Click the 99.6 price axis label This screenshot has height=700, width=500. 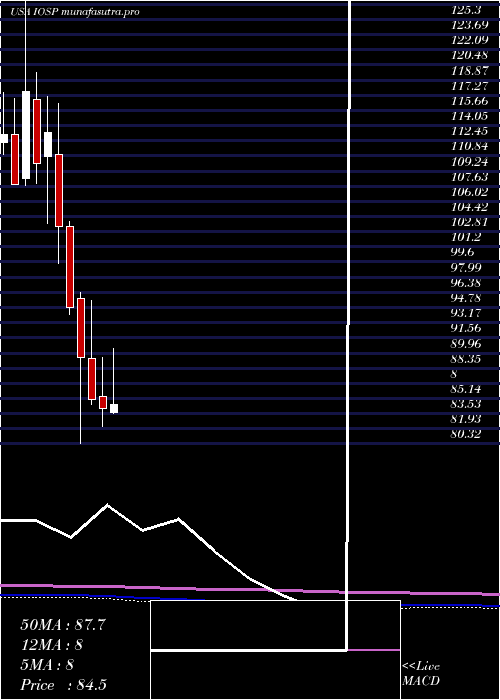click(x=462, y=252)
